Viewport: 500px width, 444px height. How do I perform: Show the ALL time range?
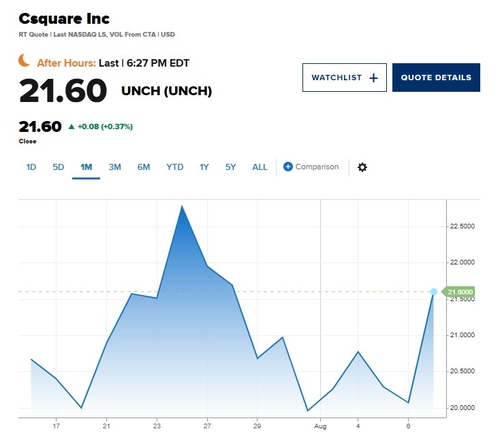[x=259, y=167]
